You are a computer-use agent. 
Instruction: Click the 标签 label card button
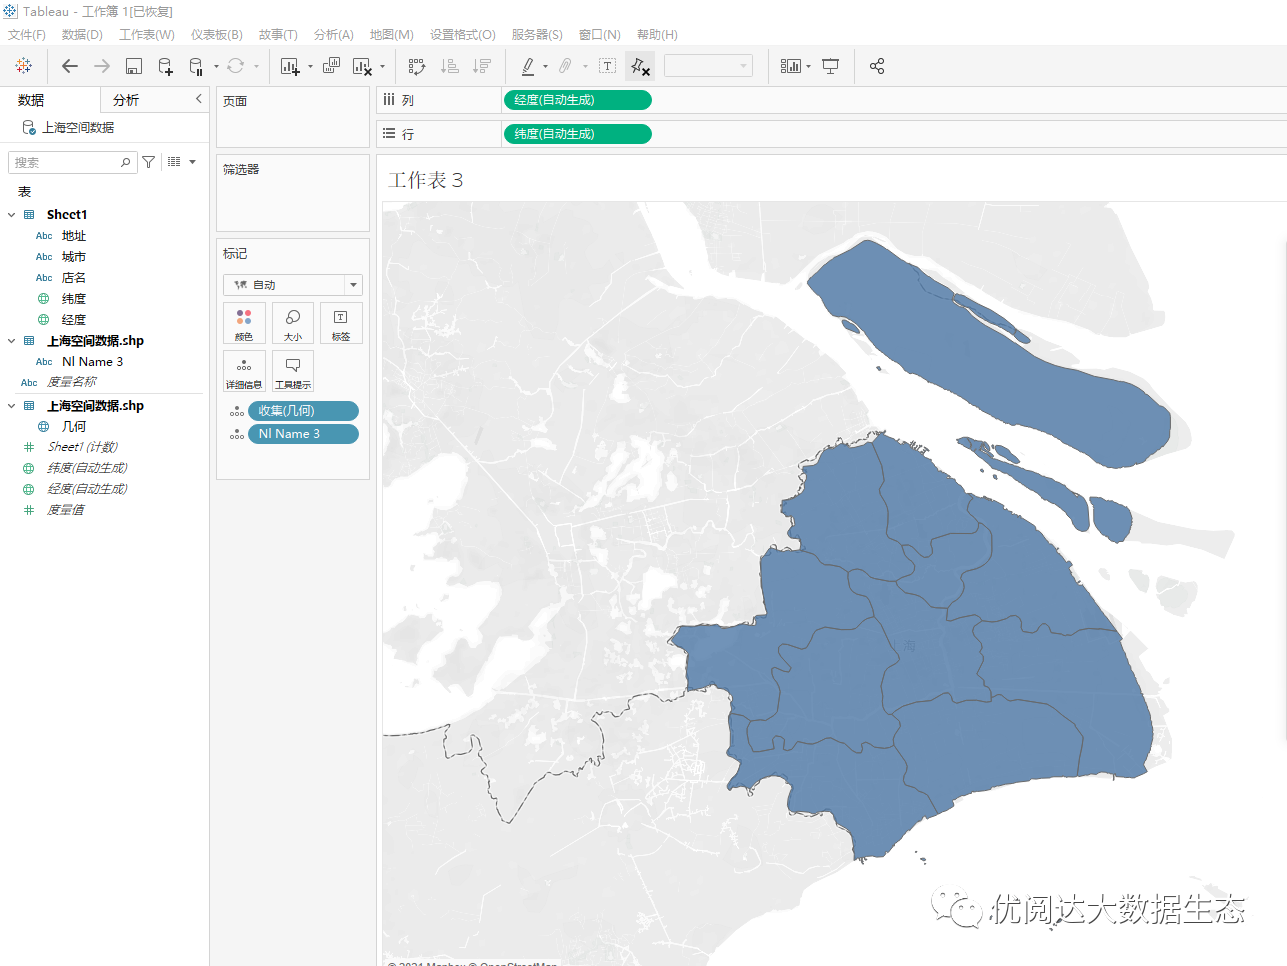click(341, 323)
